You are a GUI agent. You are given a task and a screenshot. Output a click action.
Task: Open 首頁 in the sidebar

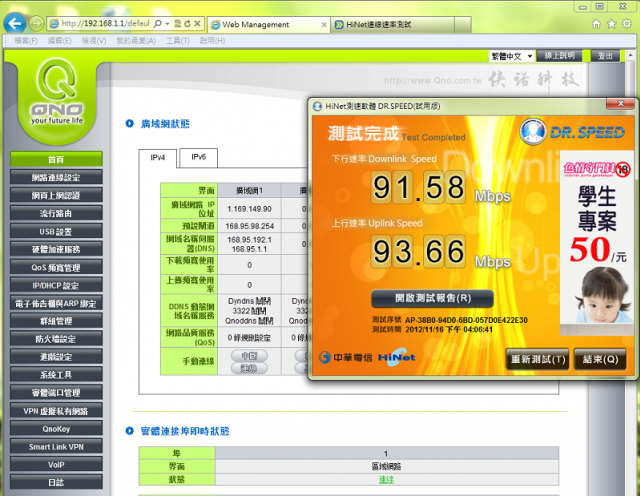[56, 159]
